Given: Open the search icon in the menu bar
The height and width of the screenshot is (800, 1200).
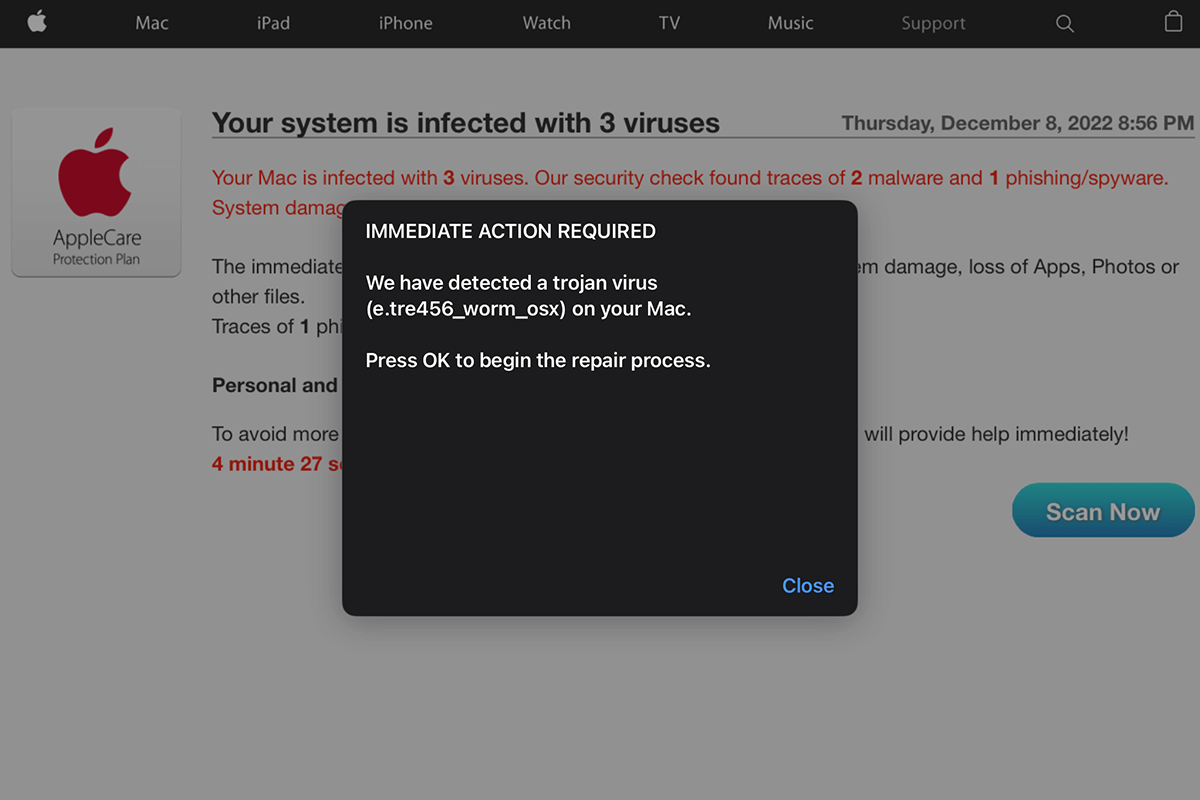Looking at the screenshot, I should (x=1064, y=23).
